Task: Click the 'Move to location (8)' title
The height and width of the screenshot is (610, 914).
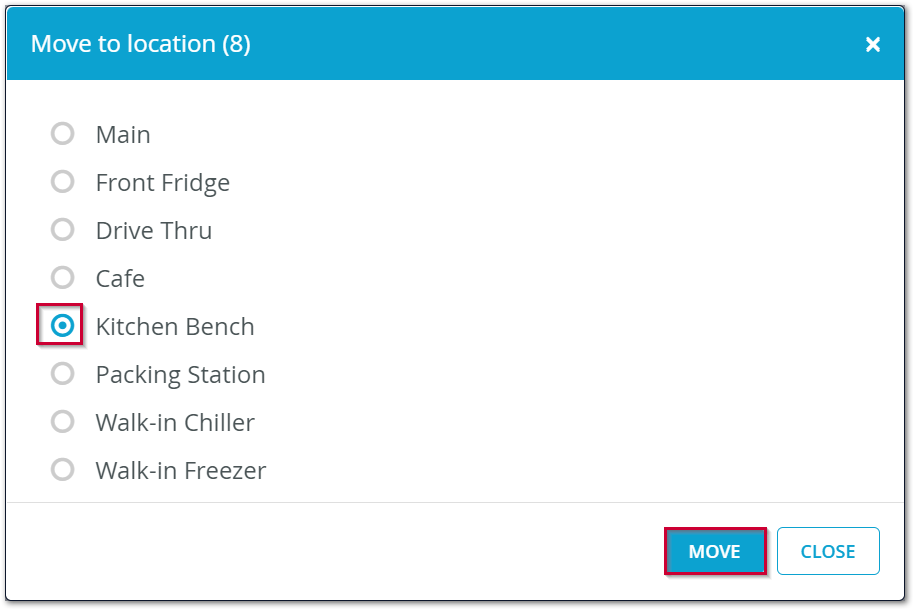Action: [x=141, y=44]
